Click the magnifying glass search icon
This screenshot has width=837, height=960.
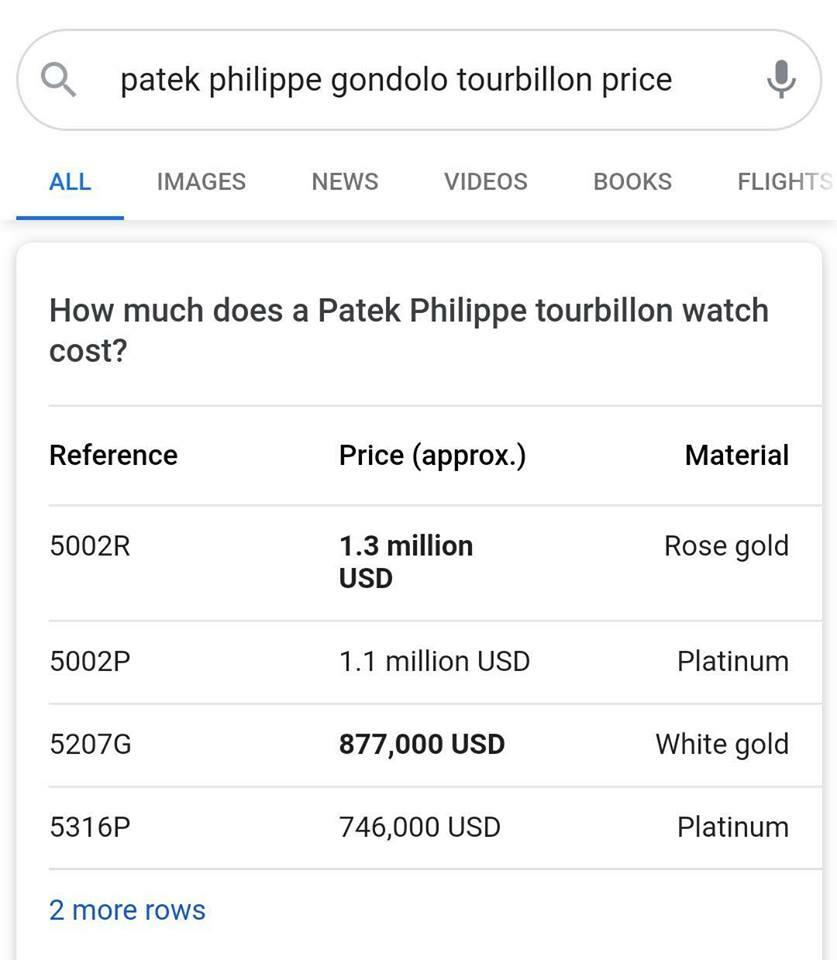pos(58,79)
